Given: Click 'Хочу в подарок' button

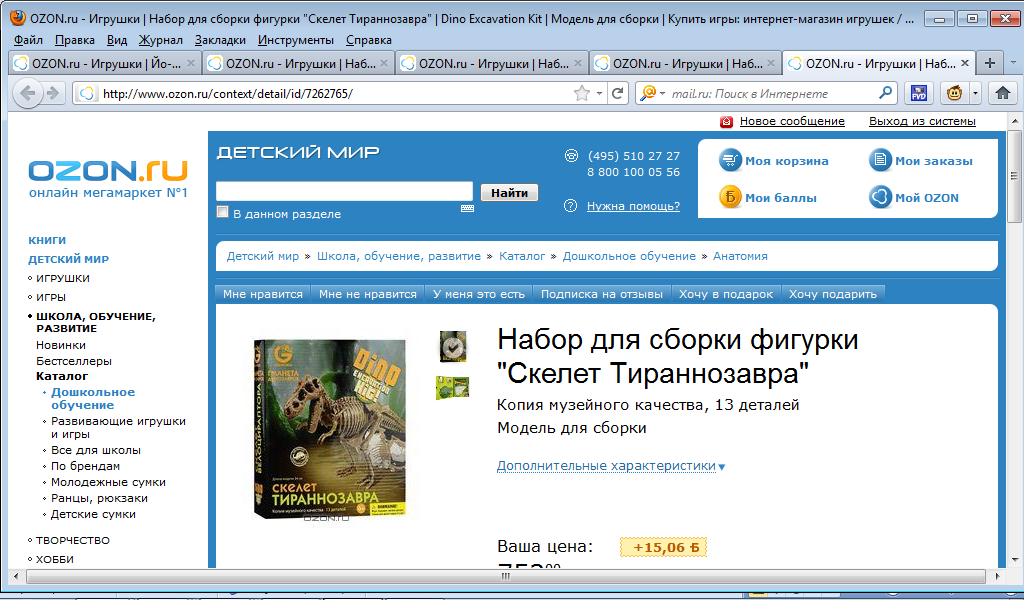Looking at the screenshot, I should pyautogui.click(x=726, y=294).
